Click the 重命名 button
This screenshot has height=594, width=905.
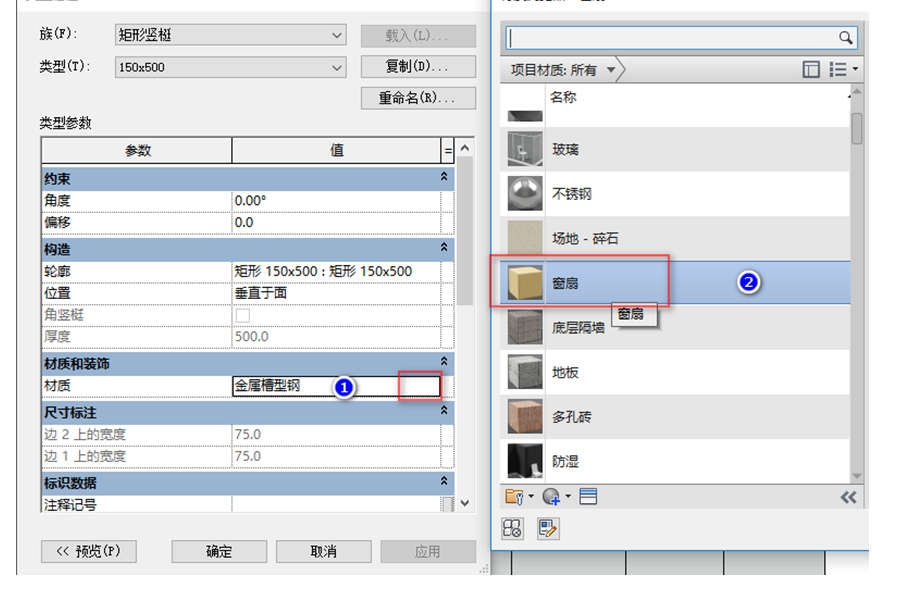tap(418, 97)
